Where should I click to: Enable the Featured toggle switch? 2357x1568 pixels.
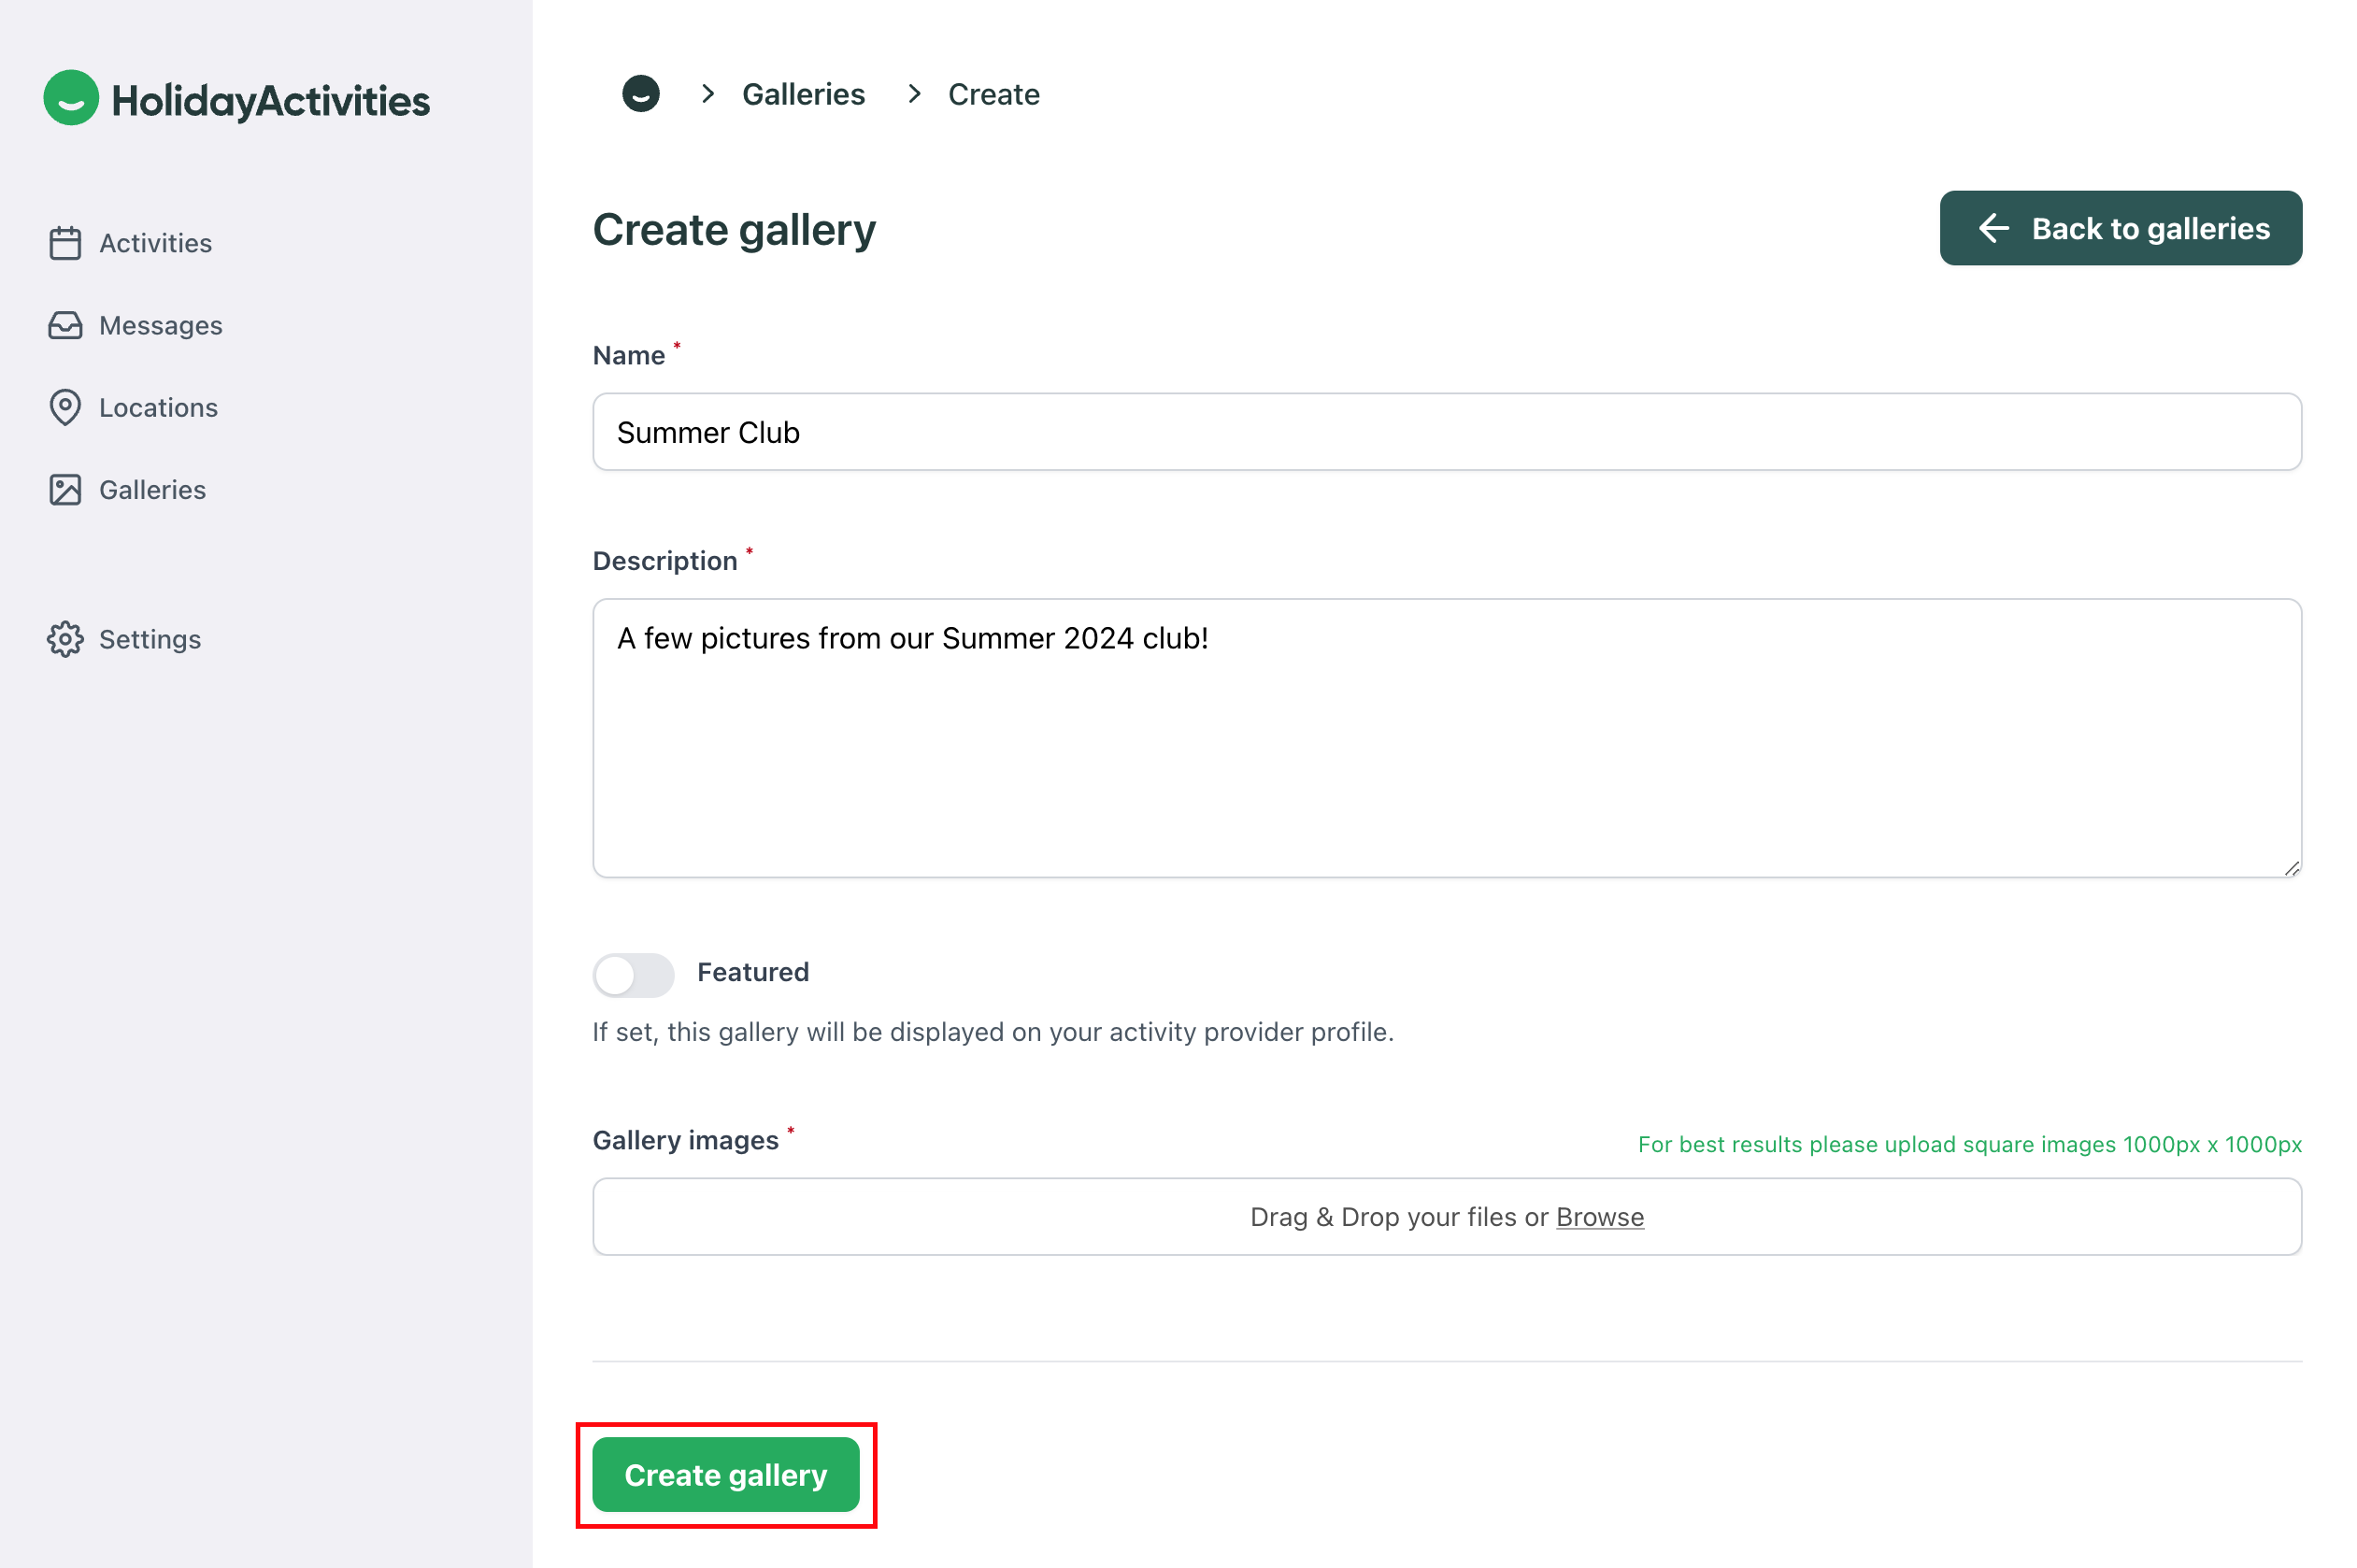(633, 973)
